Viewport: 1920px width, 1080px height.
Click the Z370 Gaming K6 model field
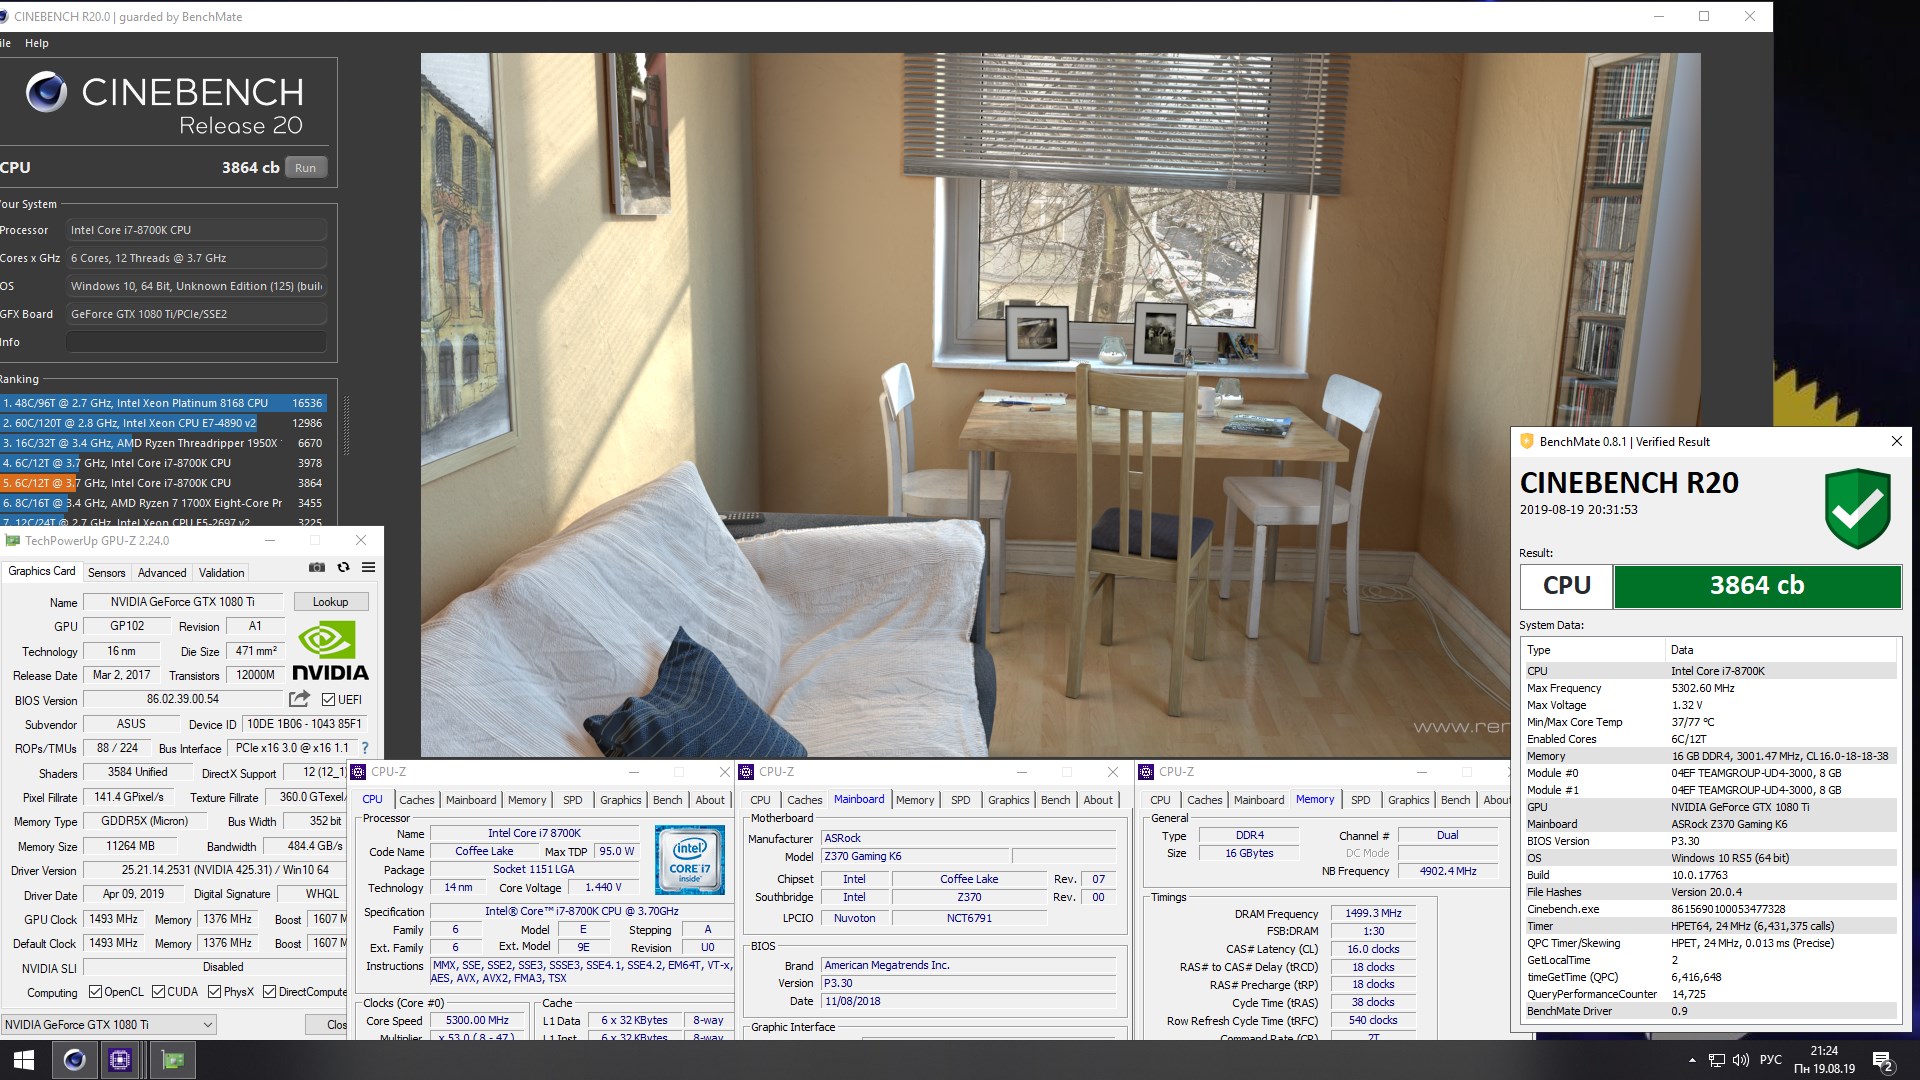916,856
